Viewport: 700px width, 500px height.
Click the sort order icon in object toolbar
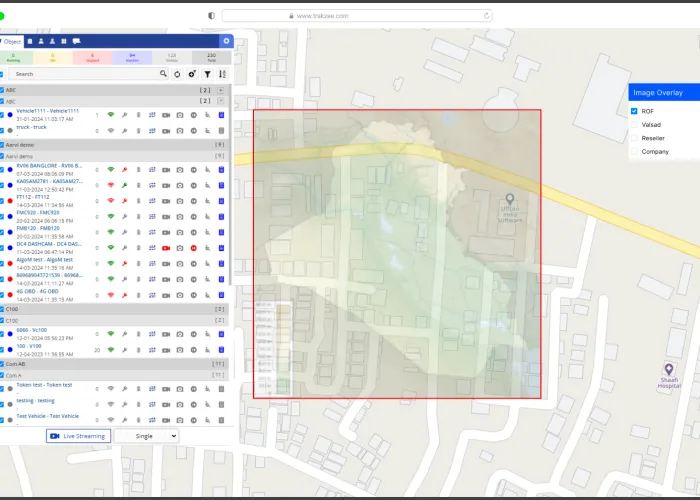tap(222, 74)
